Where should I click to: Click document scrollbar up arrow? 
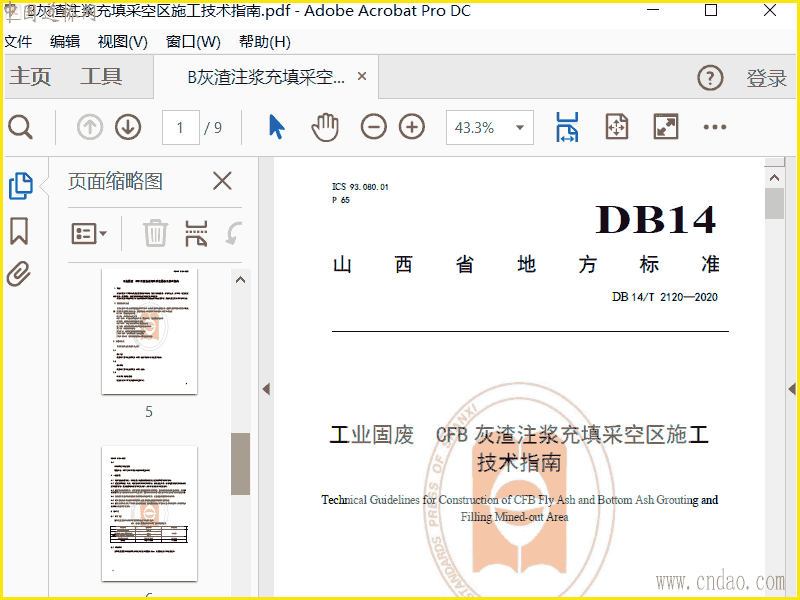774,178
